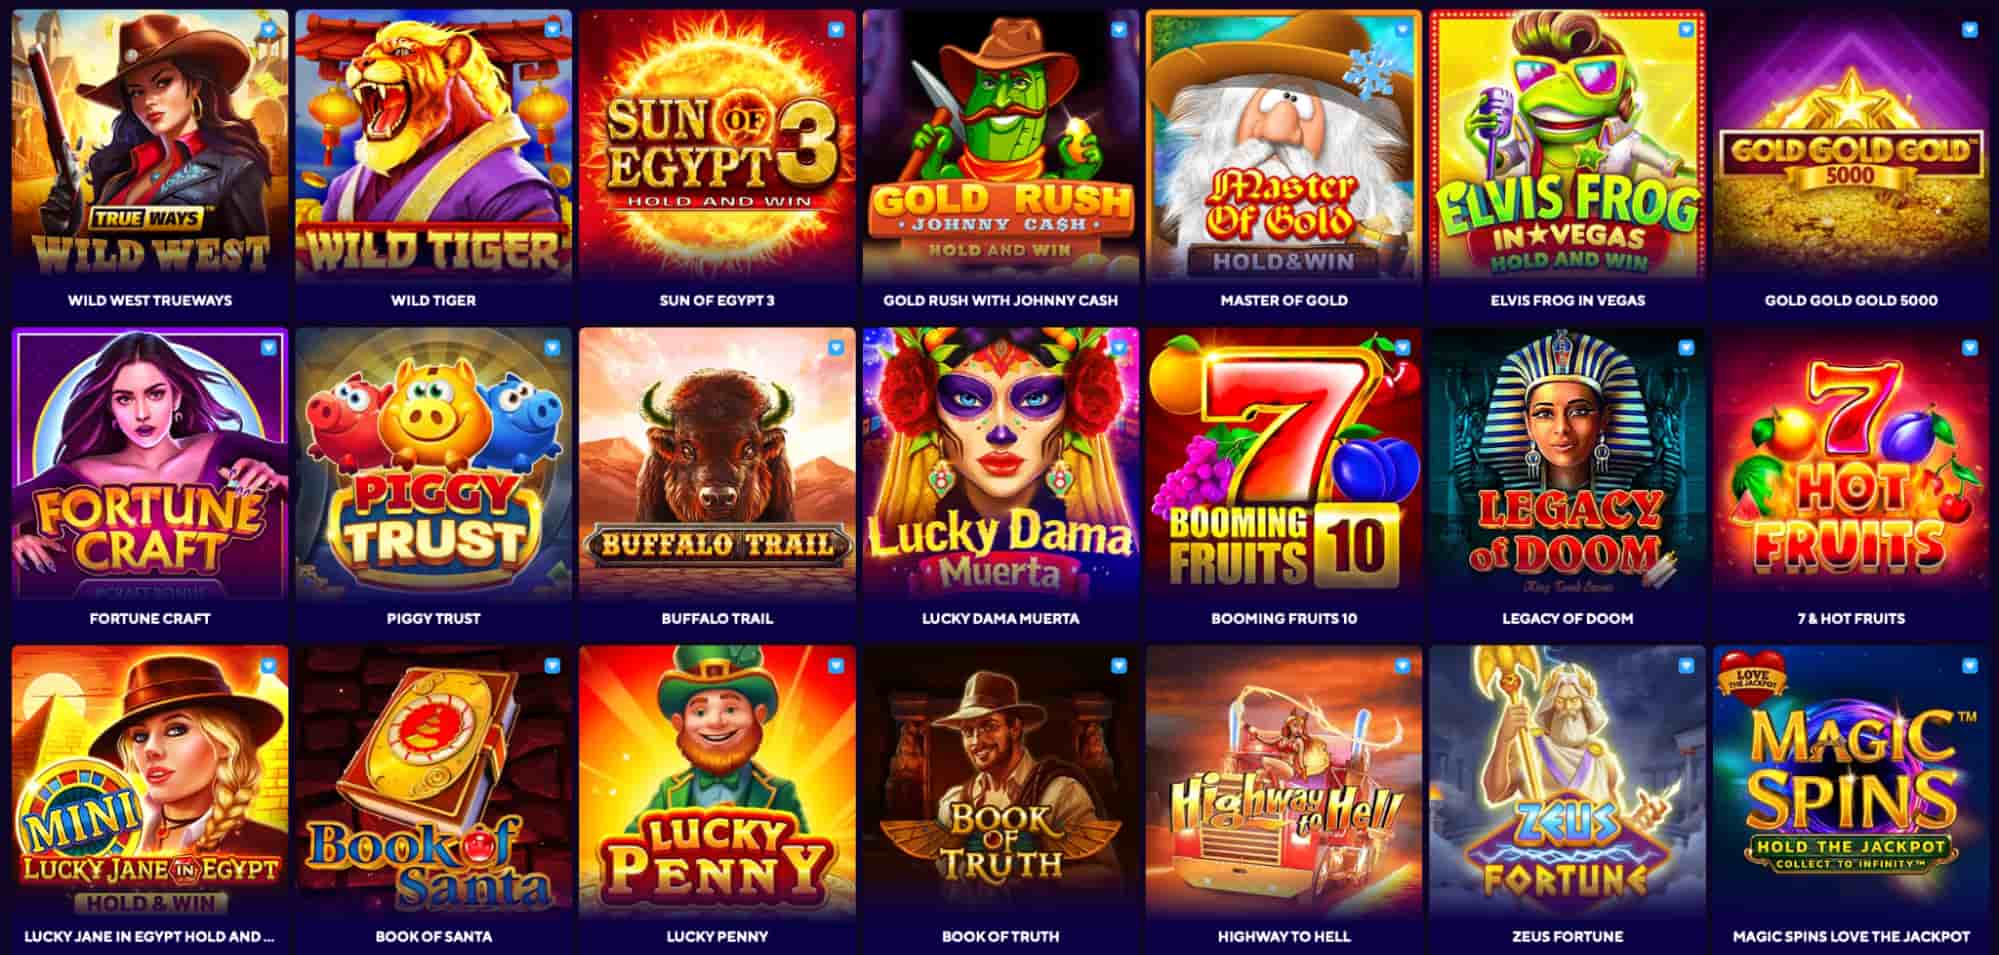This screenshot has width=1999, height=955.
Task: Open Lucky Dama Muerta game artwork
Action: [x=1001, y=463]
